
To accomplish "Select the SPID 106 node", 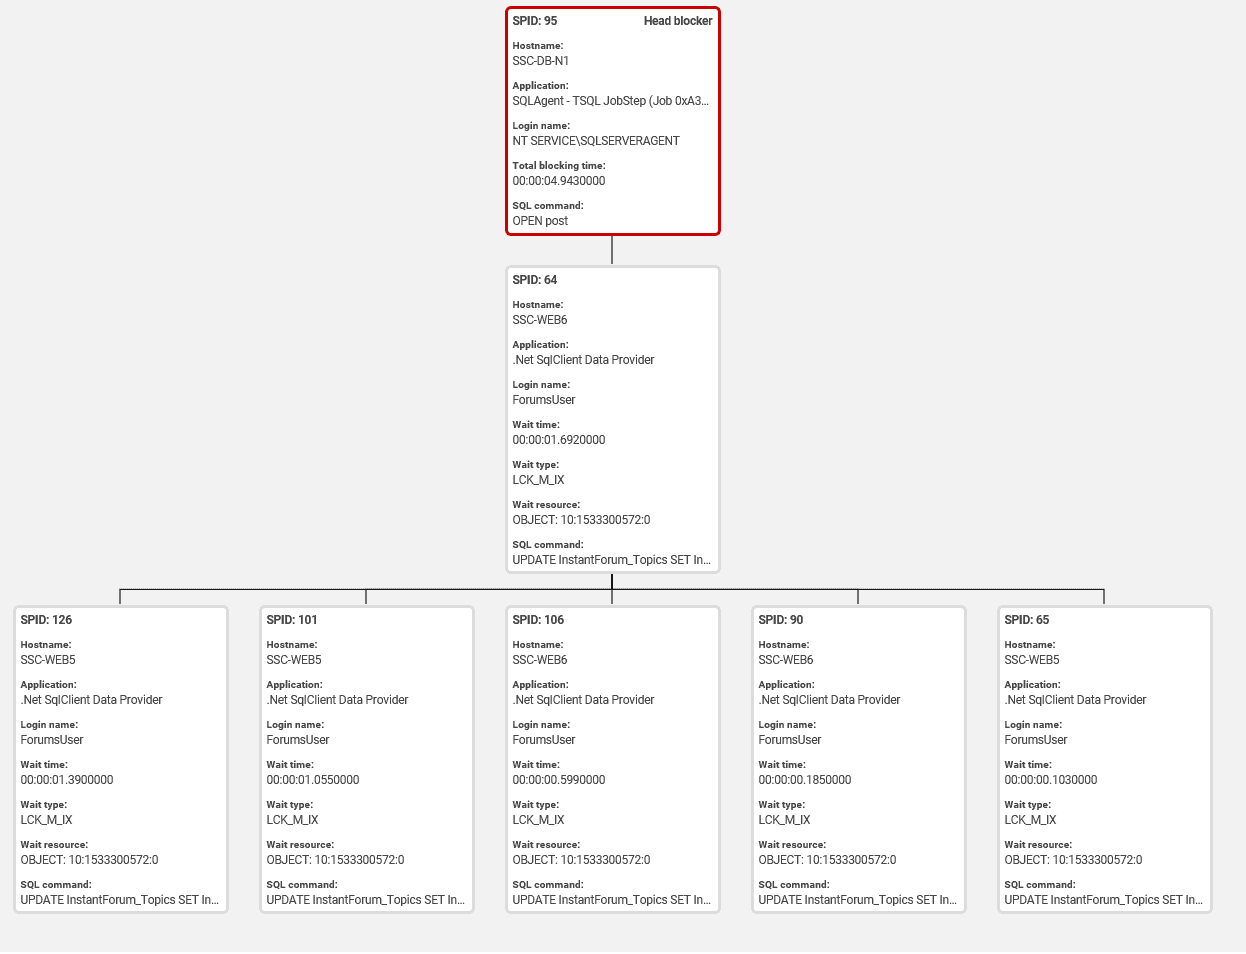I will pyautogui.click(x=612, y=758).
